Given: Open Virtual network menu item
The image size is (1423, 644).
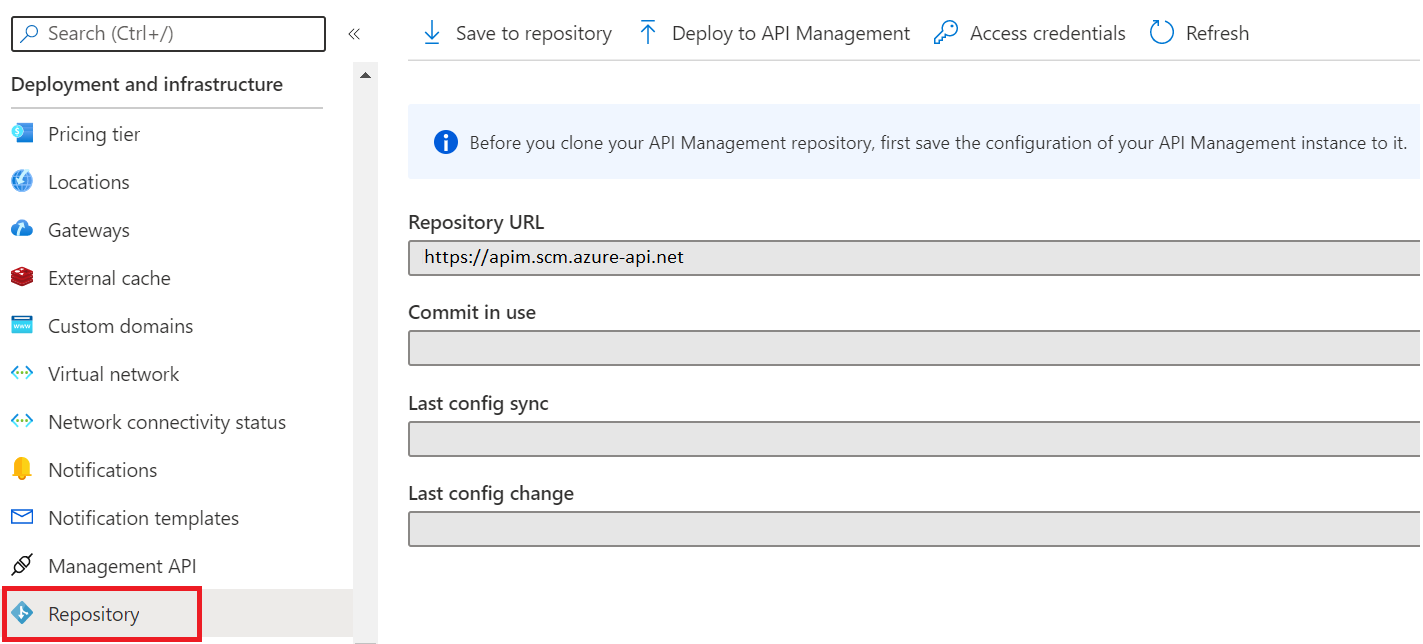Looking at the screenshot, I should pos(114,374).
